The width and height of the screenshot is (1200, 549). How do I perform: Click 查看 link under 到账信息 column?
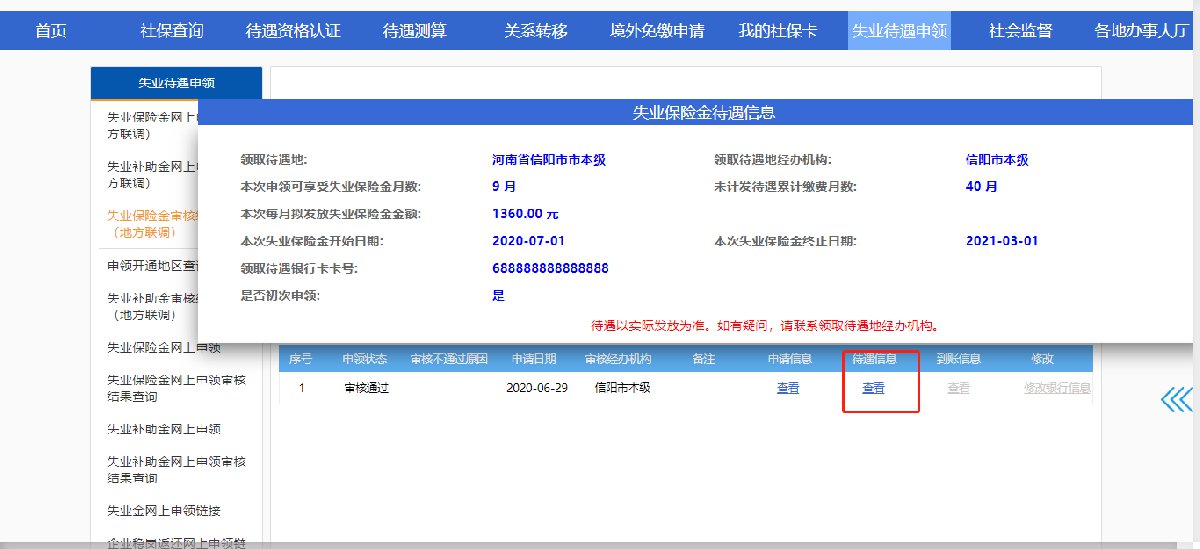(958, 388)
